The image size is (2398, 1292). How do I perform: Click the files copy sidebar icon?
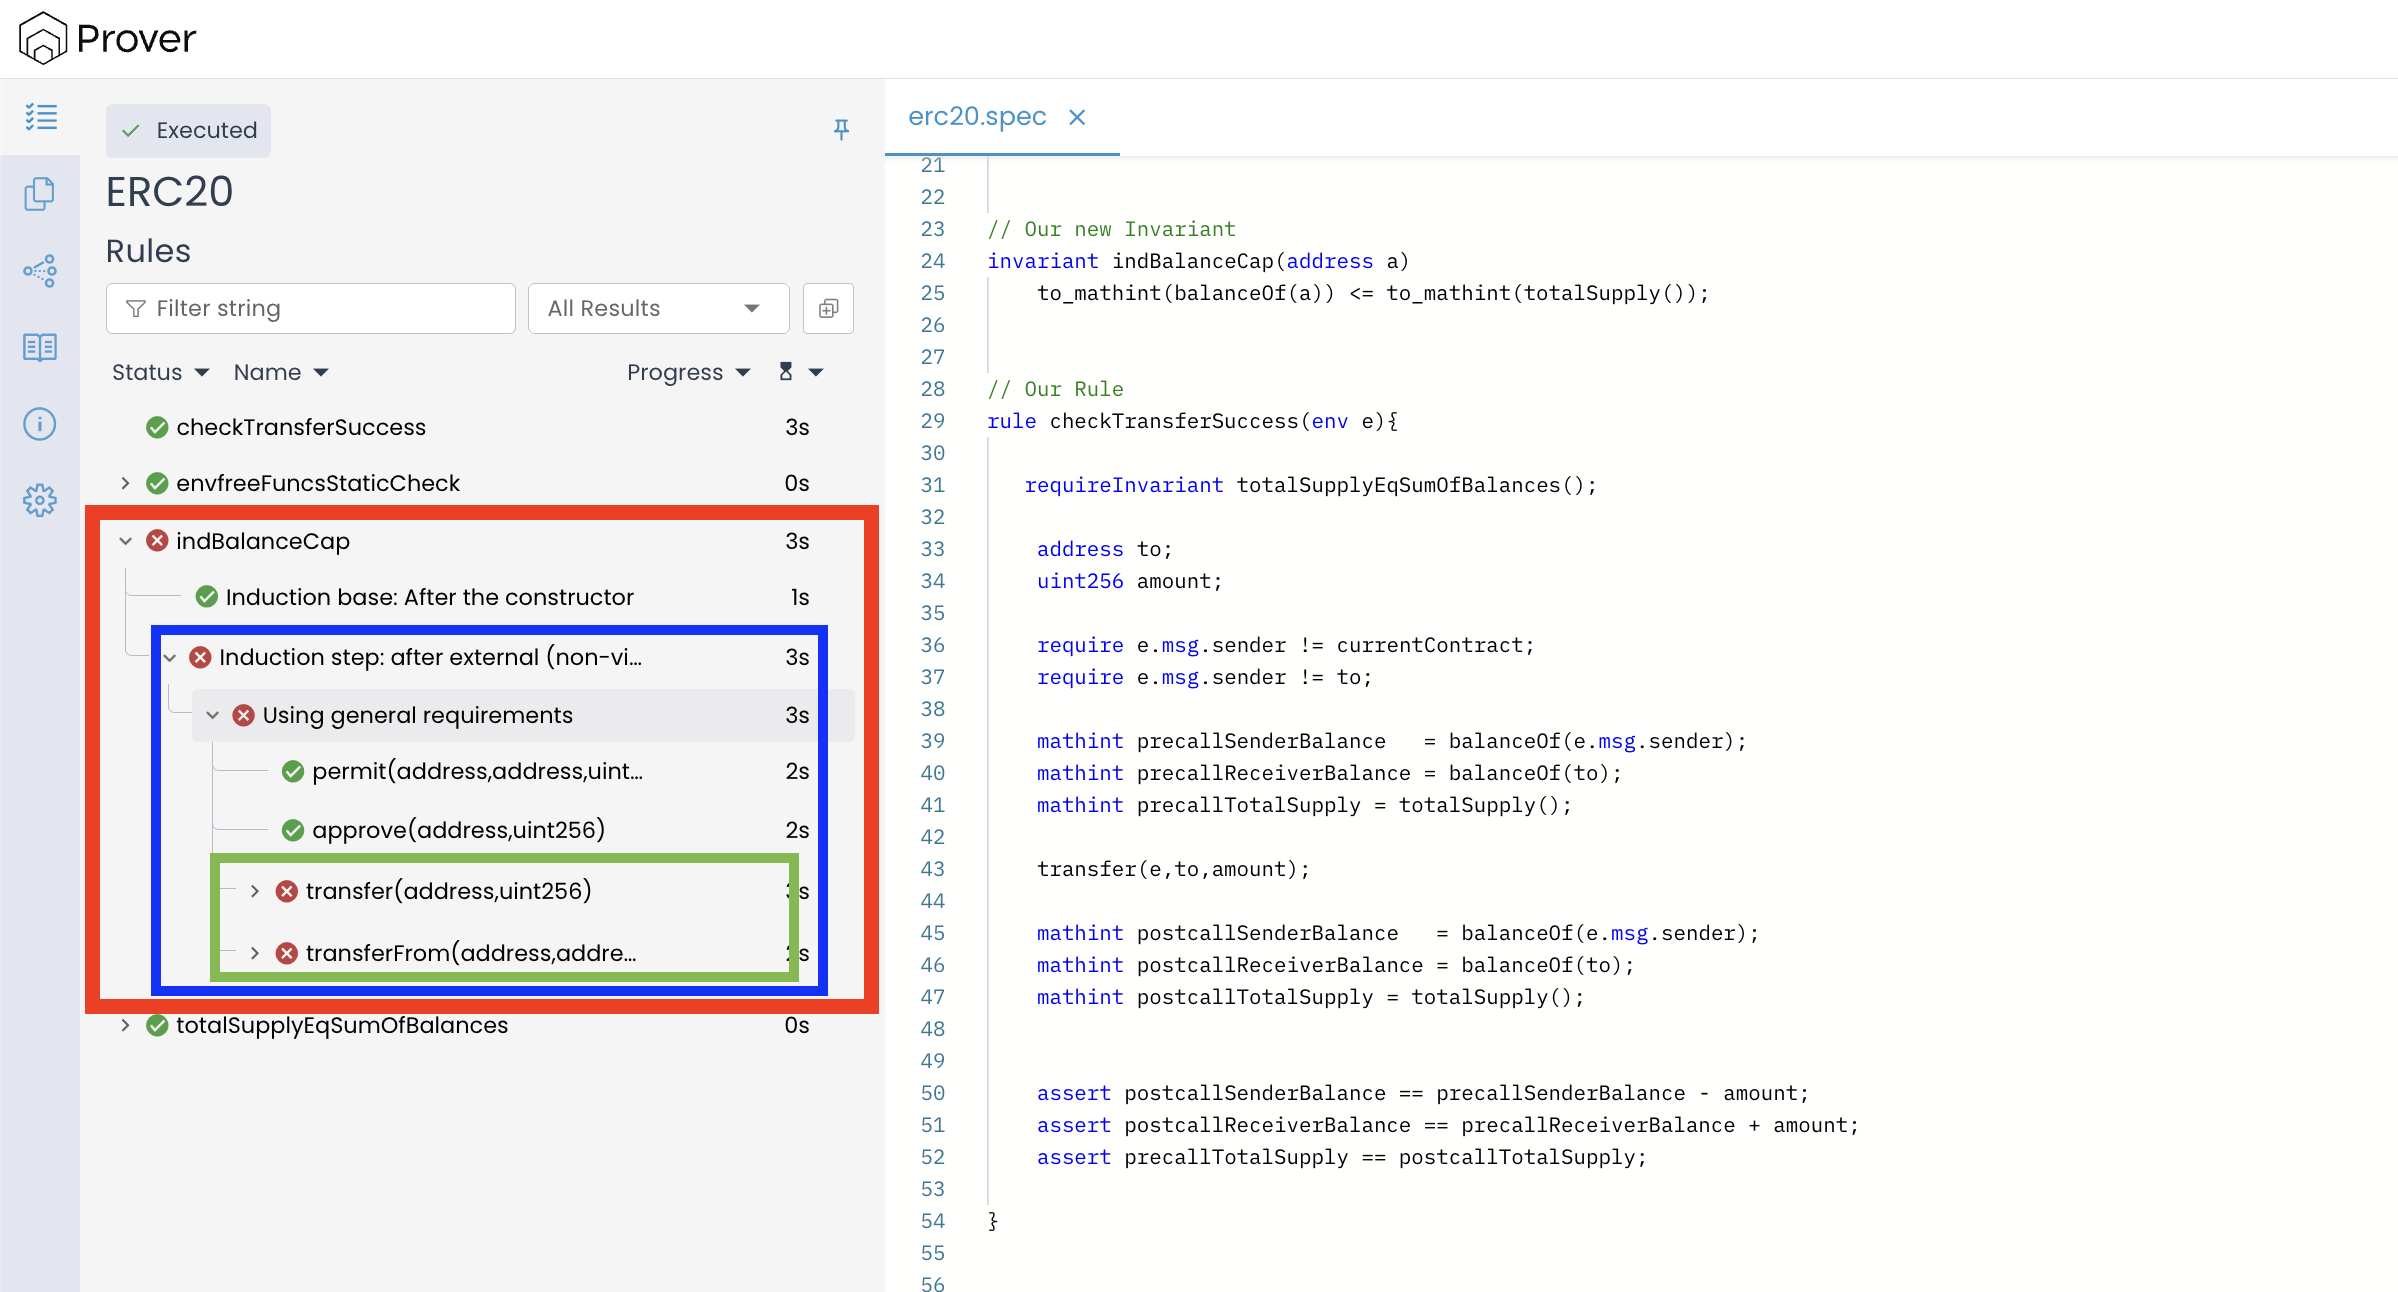click(x=40, y=194)
